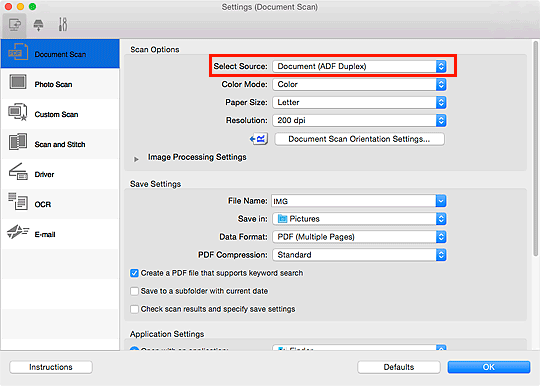Screen dimensions: 540x386
Task: Click the OK button
Action: [x=489, y=367]
